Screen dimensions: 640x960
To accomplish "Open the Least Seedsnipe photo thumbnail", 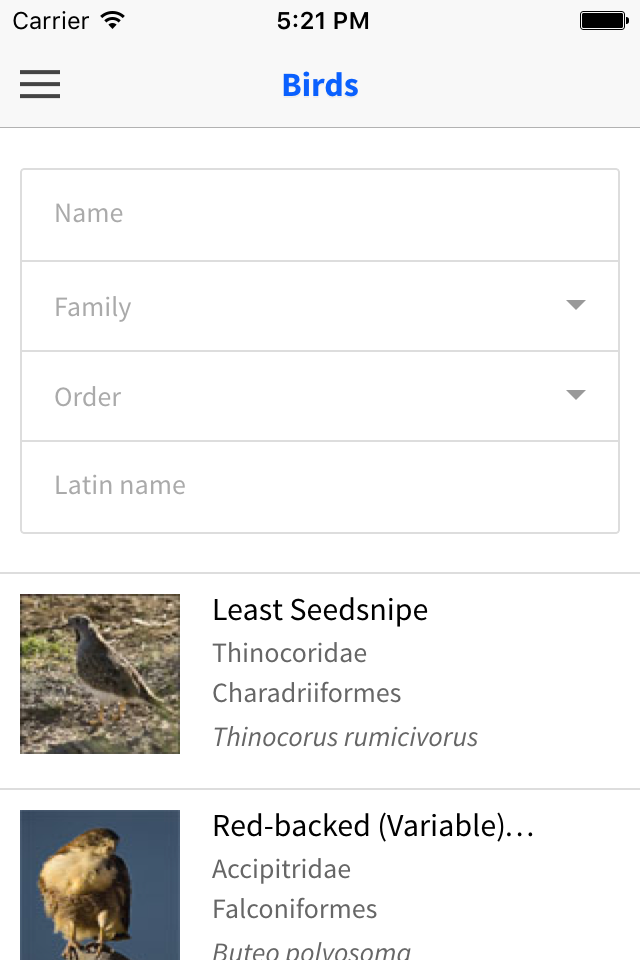I will coord(100,673).
